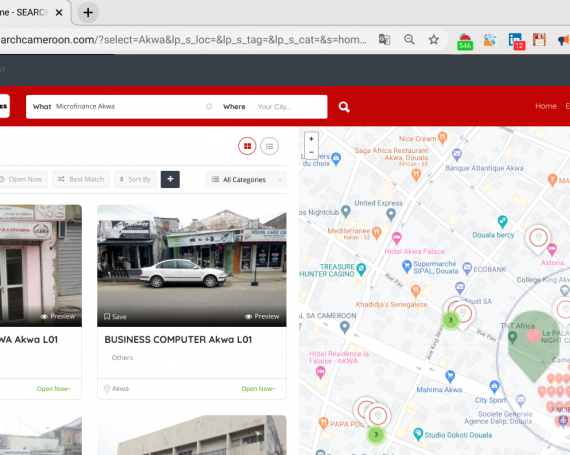Image resolution: width=570 pixels, height=455 pixels.
Task: Run search with the magnifier button
Action: (x=344, y=106)
